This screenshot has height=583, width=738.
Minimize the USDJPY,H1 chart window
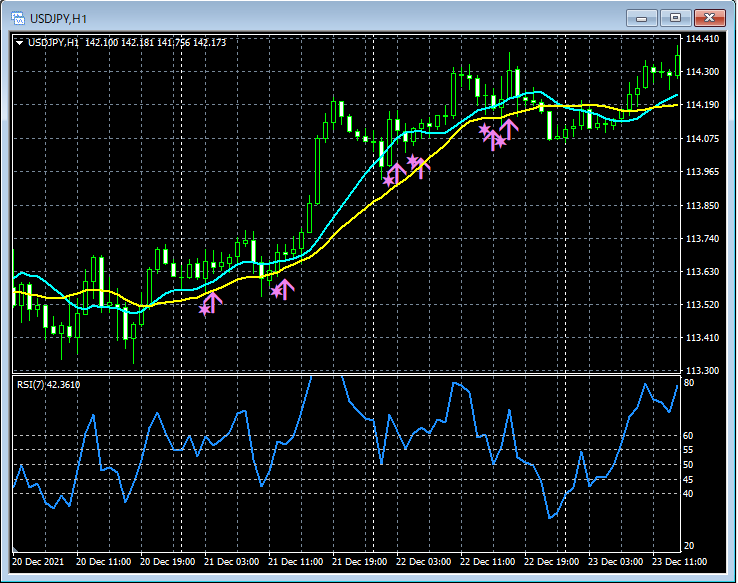pyautogui.click(x=642, y=18)
